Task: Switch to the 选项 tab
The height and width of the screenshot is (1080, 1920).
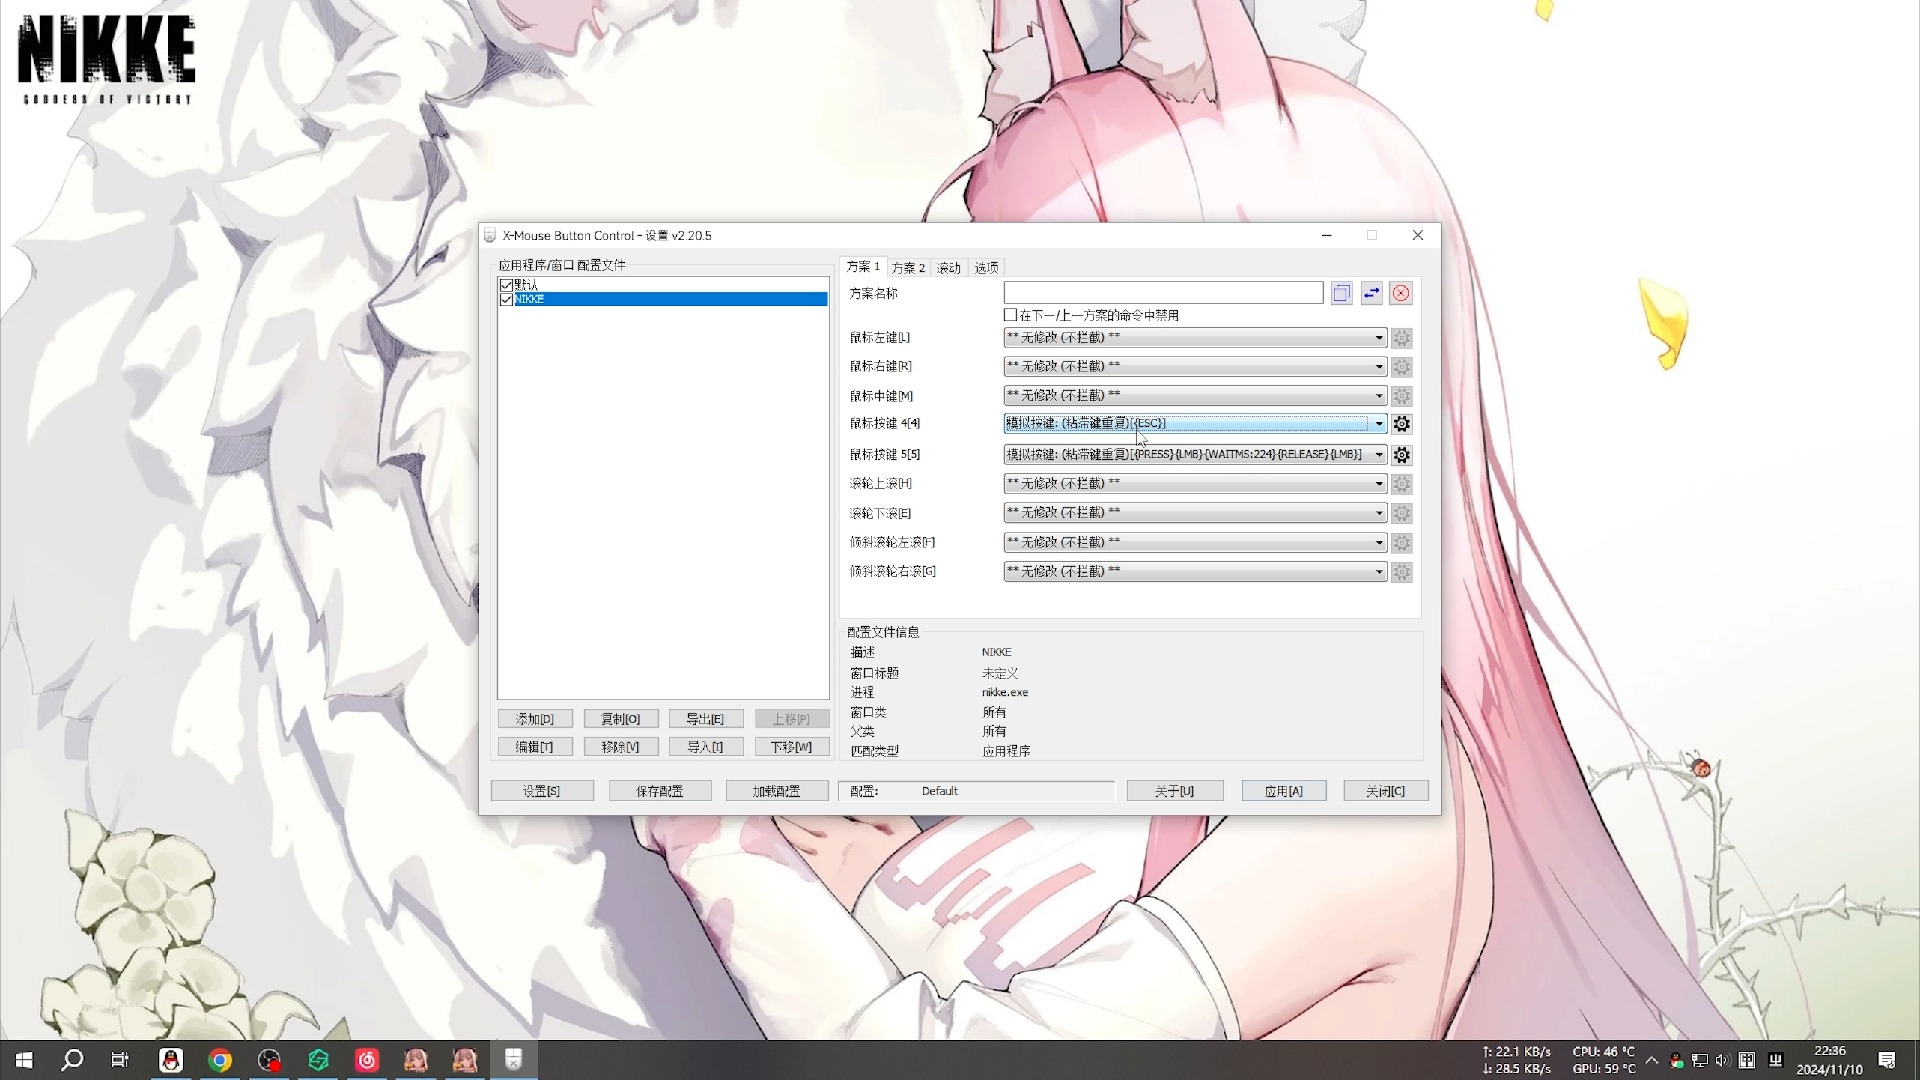Action: [987, 268]
